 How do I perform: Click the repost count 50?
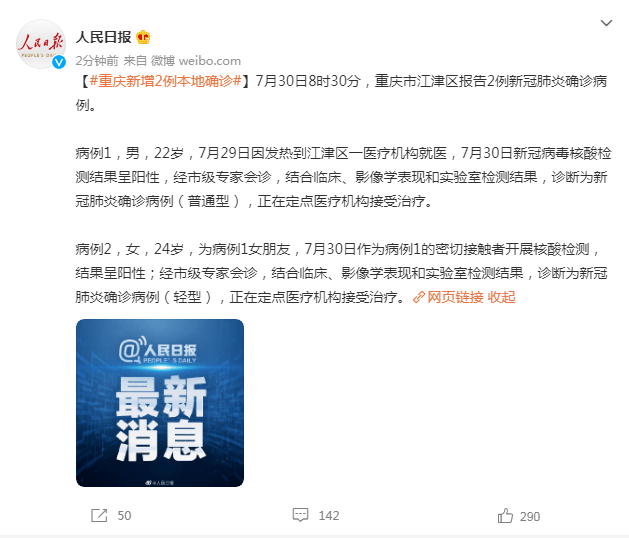tap(124, 516)
